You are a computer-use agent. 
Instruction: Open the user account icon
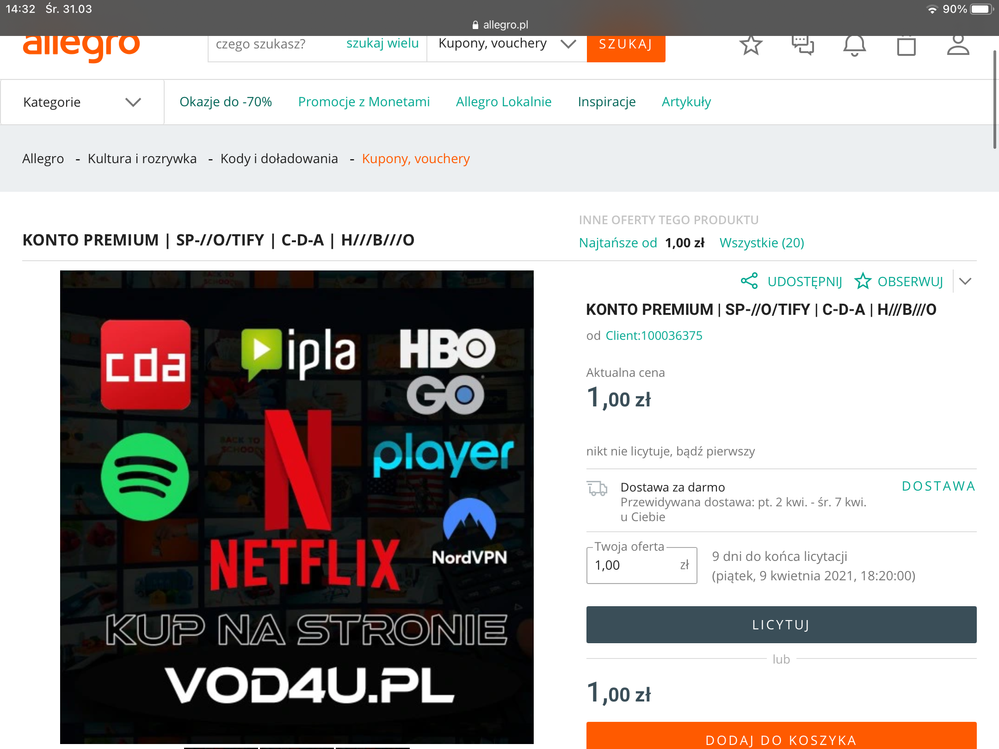(958, 45)
